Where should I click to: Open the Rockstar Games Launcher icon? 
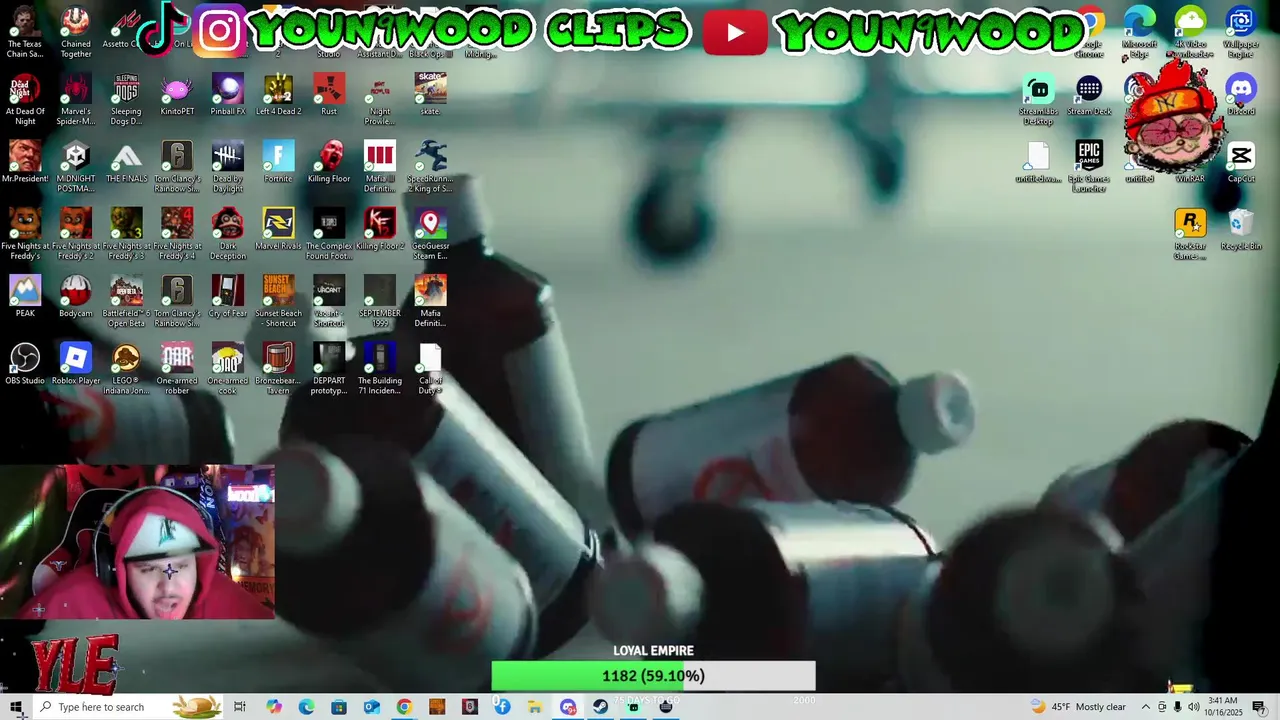pyautogui.click(x=1190, y=234)
